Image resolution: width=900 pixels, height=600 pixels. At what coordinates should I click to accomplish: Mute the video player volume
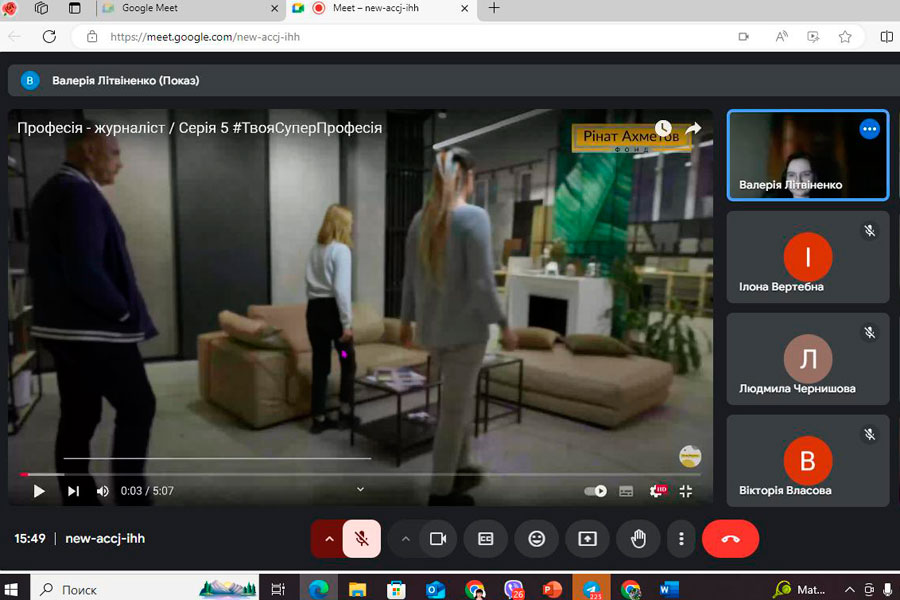click(x=103, y=491)
